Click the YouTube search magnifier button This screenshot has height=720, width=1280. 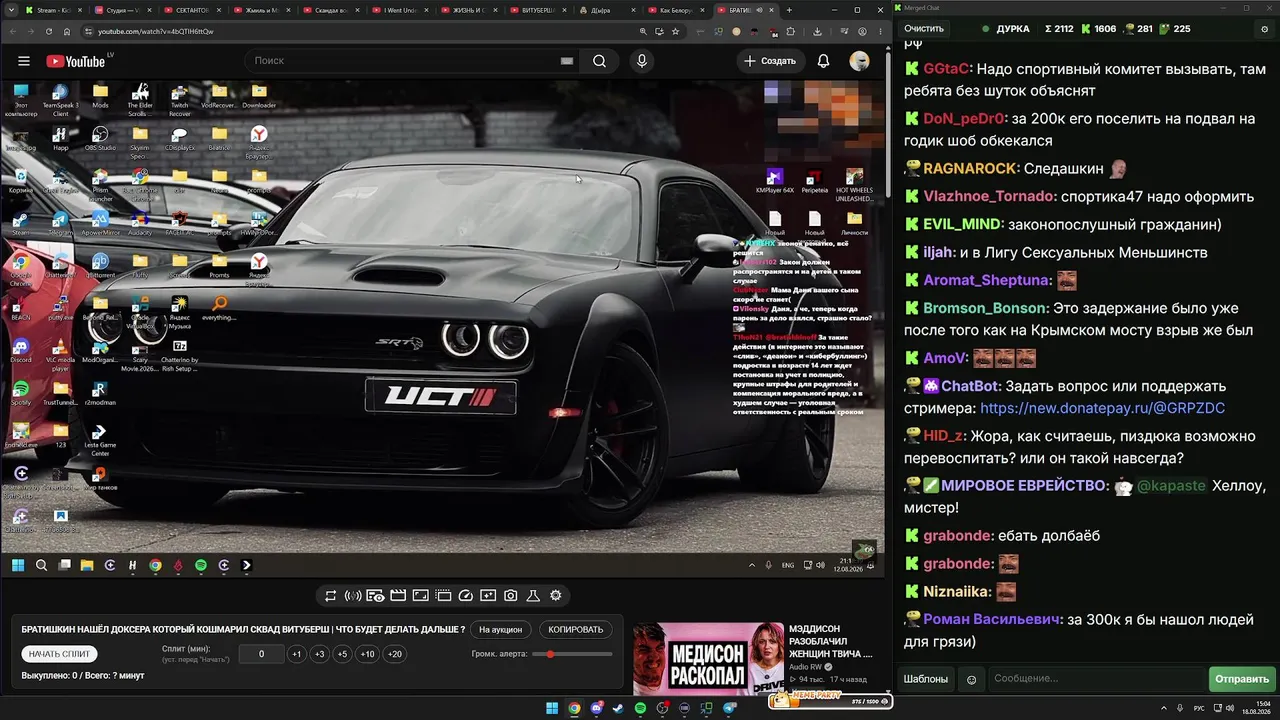click(599, 61)
